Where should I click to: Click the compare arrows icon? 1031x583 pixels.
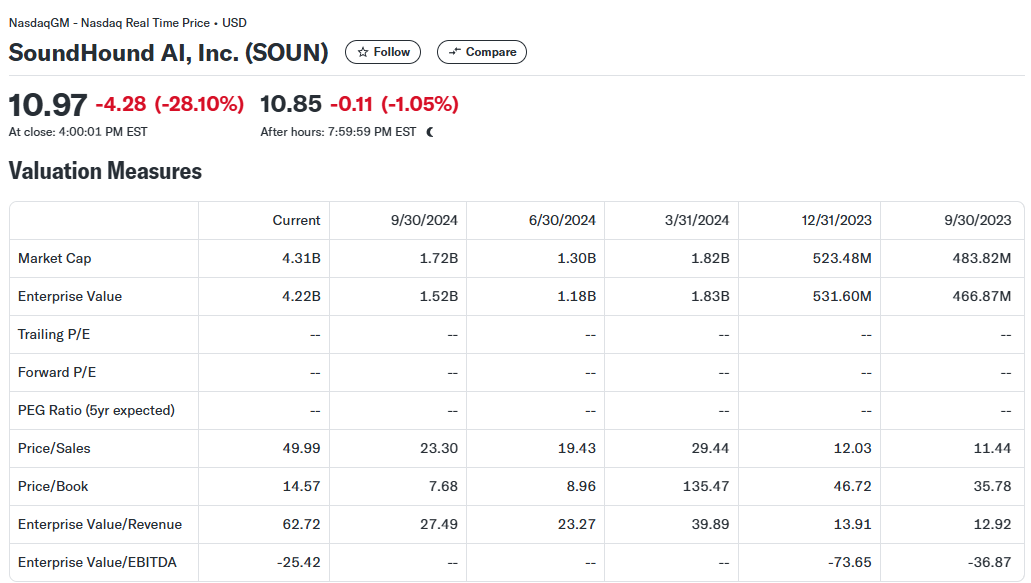point(454,52)
